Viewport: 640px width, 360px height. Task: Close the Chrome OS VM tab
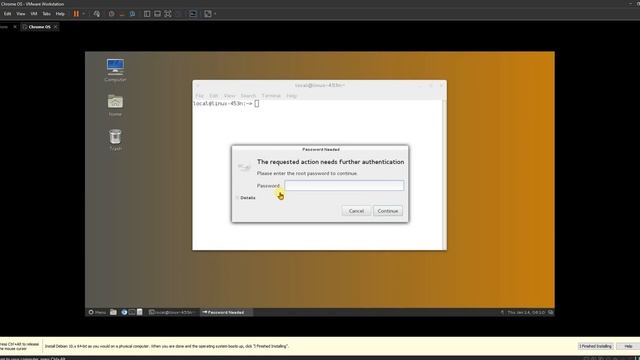[x=56, y=27]
